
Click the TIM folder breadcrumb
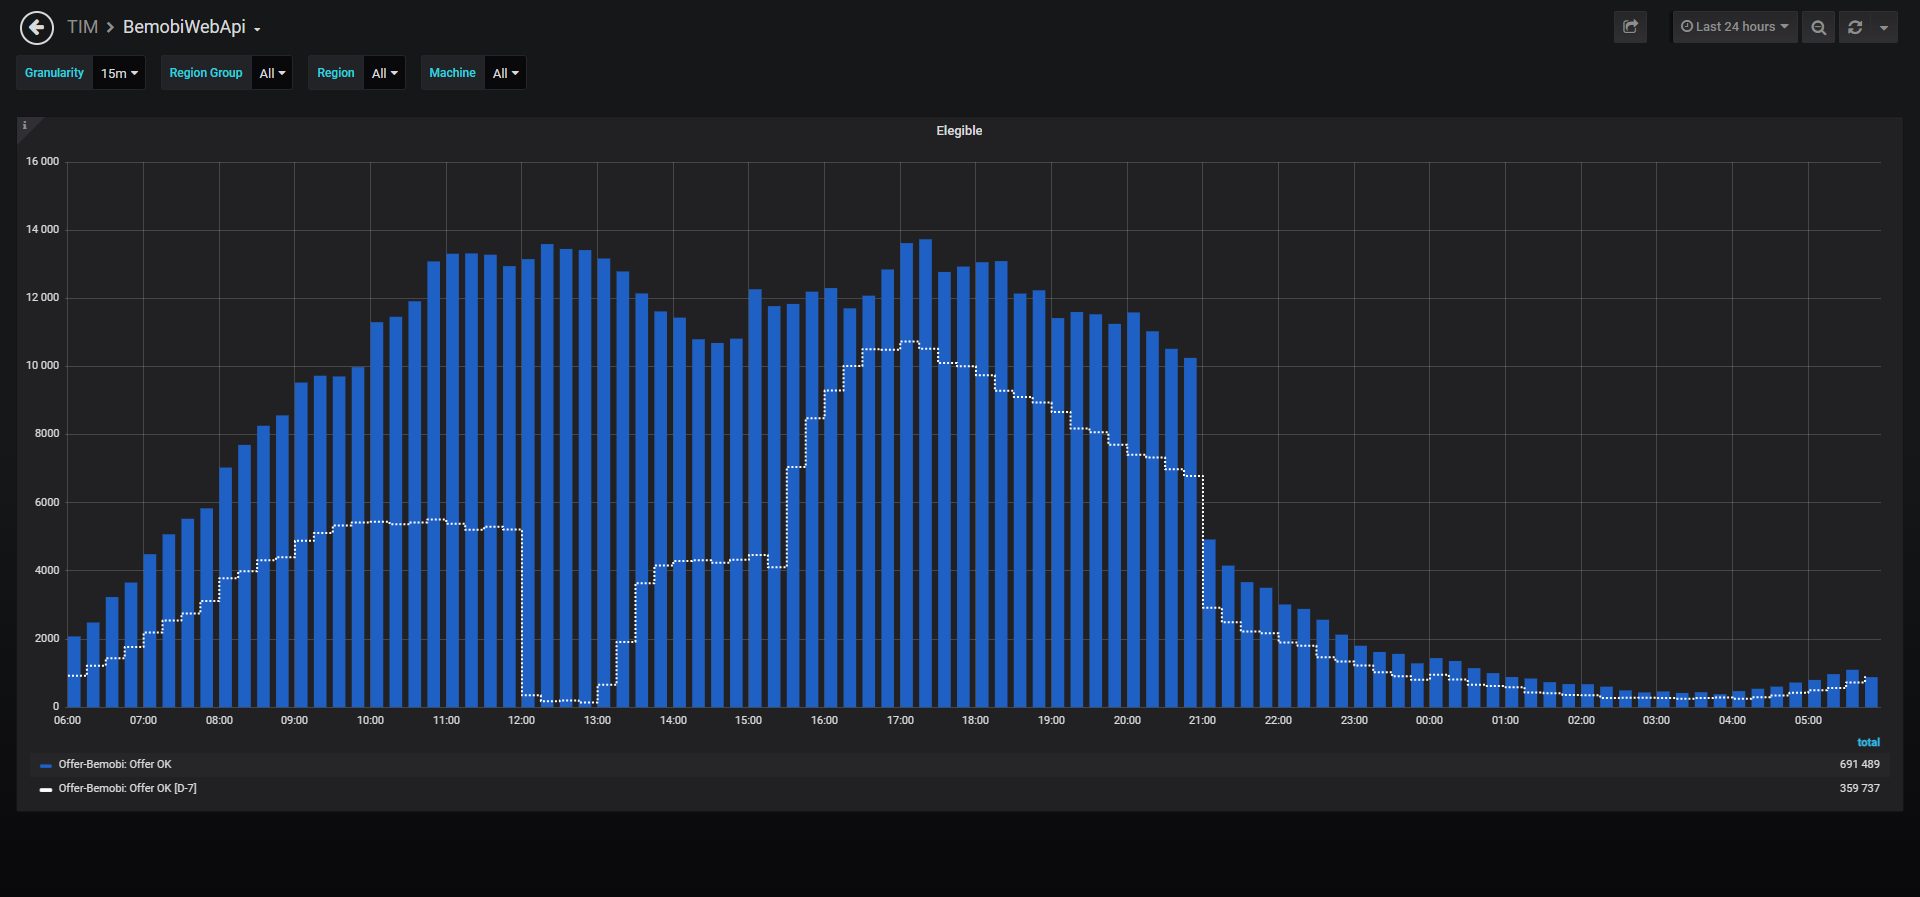coord(83,27)
